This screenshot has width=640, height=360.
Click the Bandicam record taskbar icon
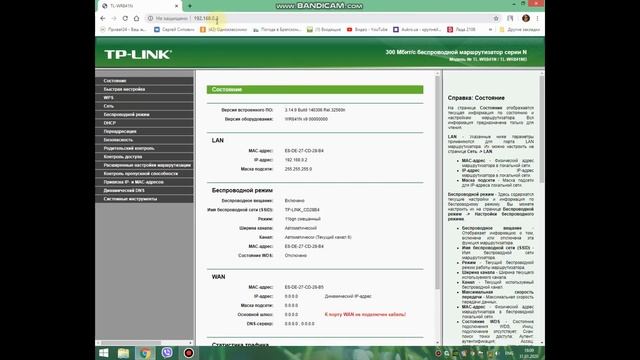tap(189, 353)
